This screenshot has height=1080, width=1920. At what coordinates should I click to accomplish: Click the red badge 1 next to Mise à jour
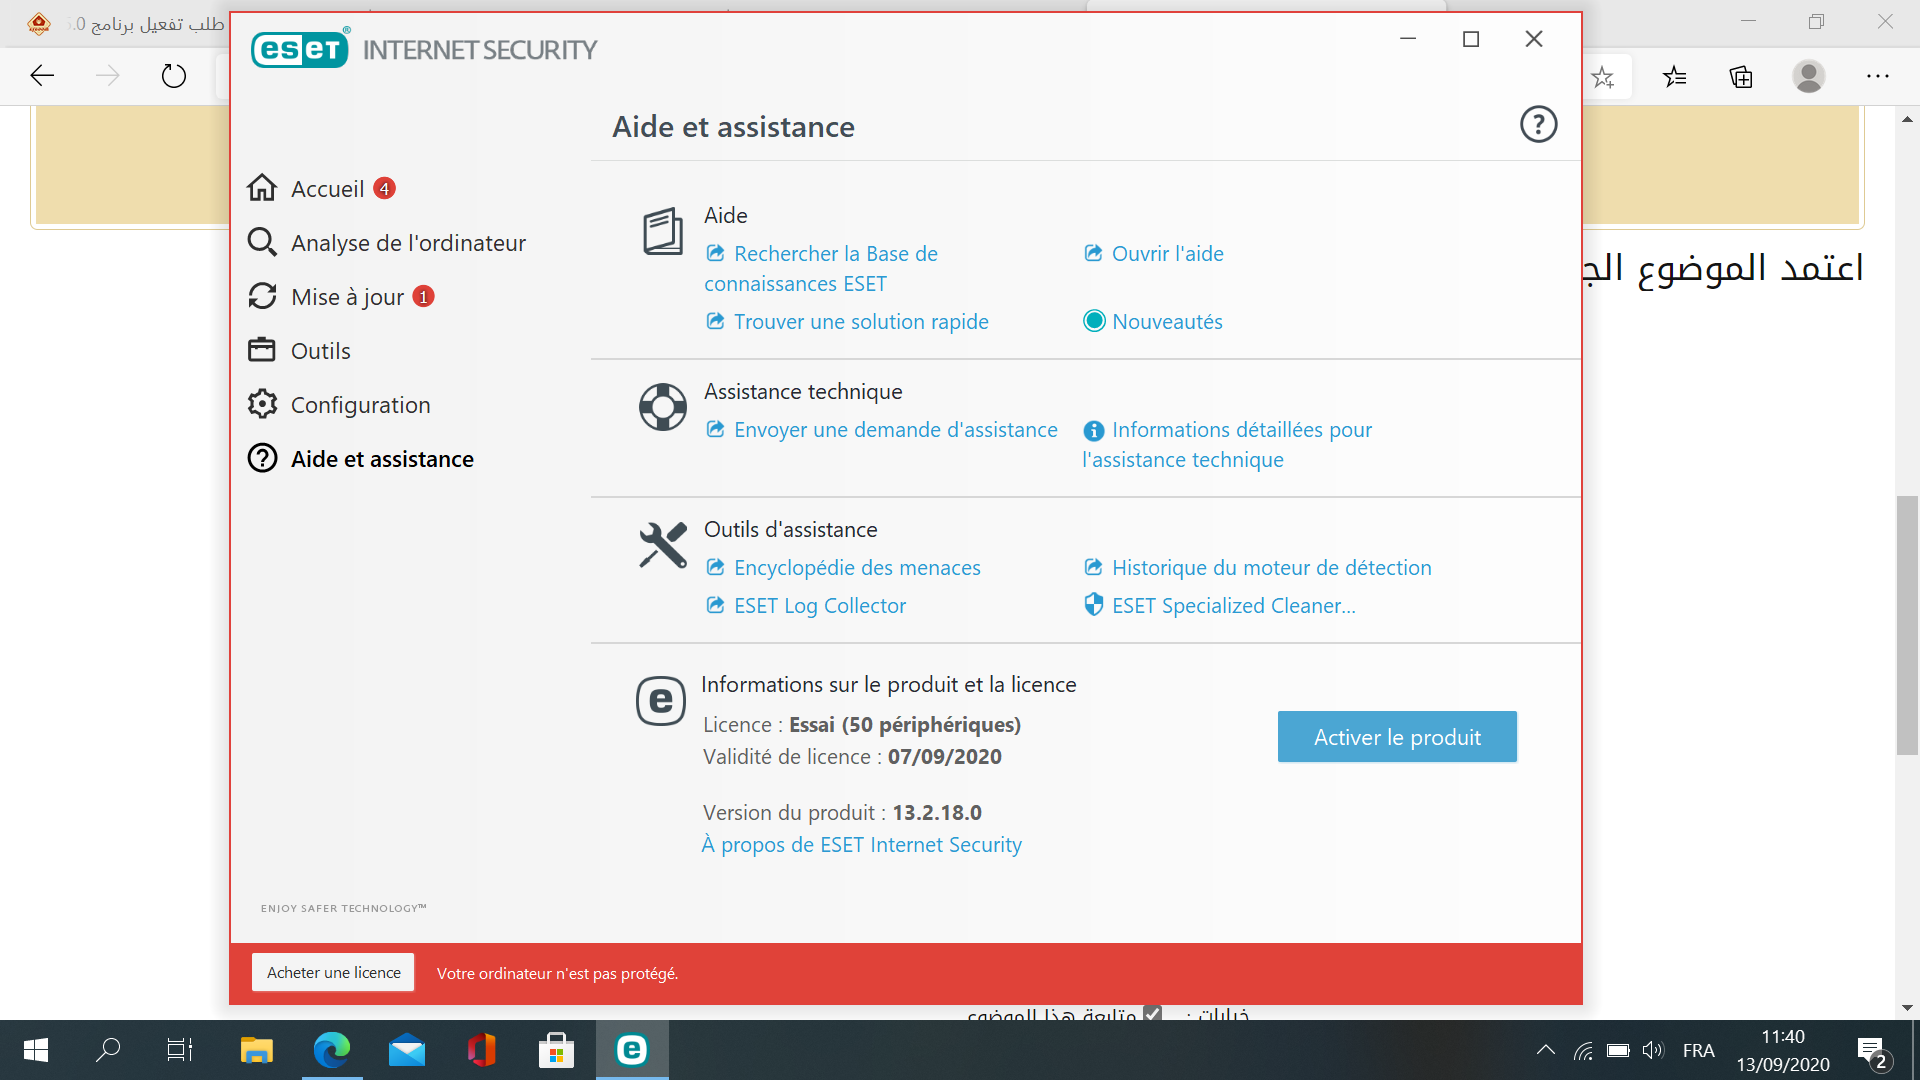424,296
